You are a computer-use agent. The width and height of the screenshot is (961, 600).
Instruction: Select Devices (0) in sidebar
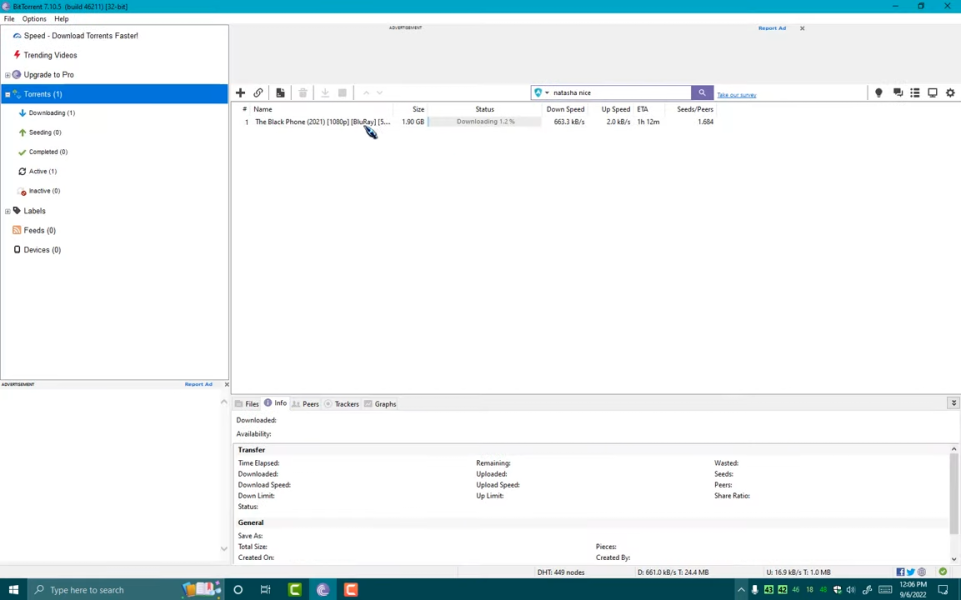[42, 250]
